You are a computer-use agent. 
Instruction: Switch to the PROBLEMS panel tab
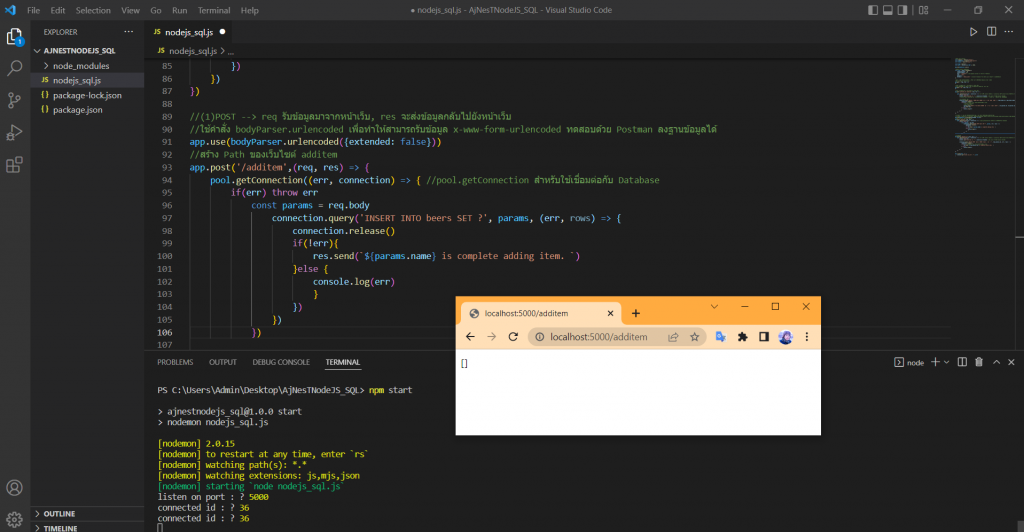coord(175,362)
